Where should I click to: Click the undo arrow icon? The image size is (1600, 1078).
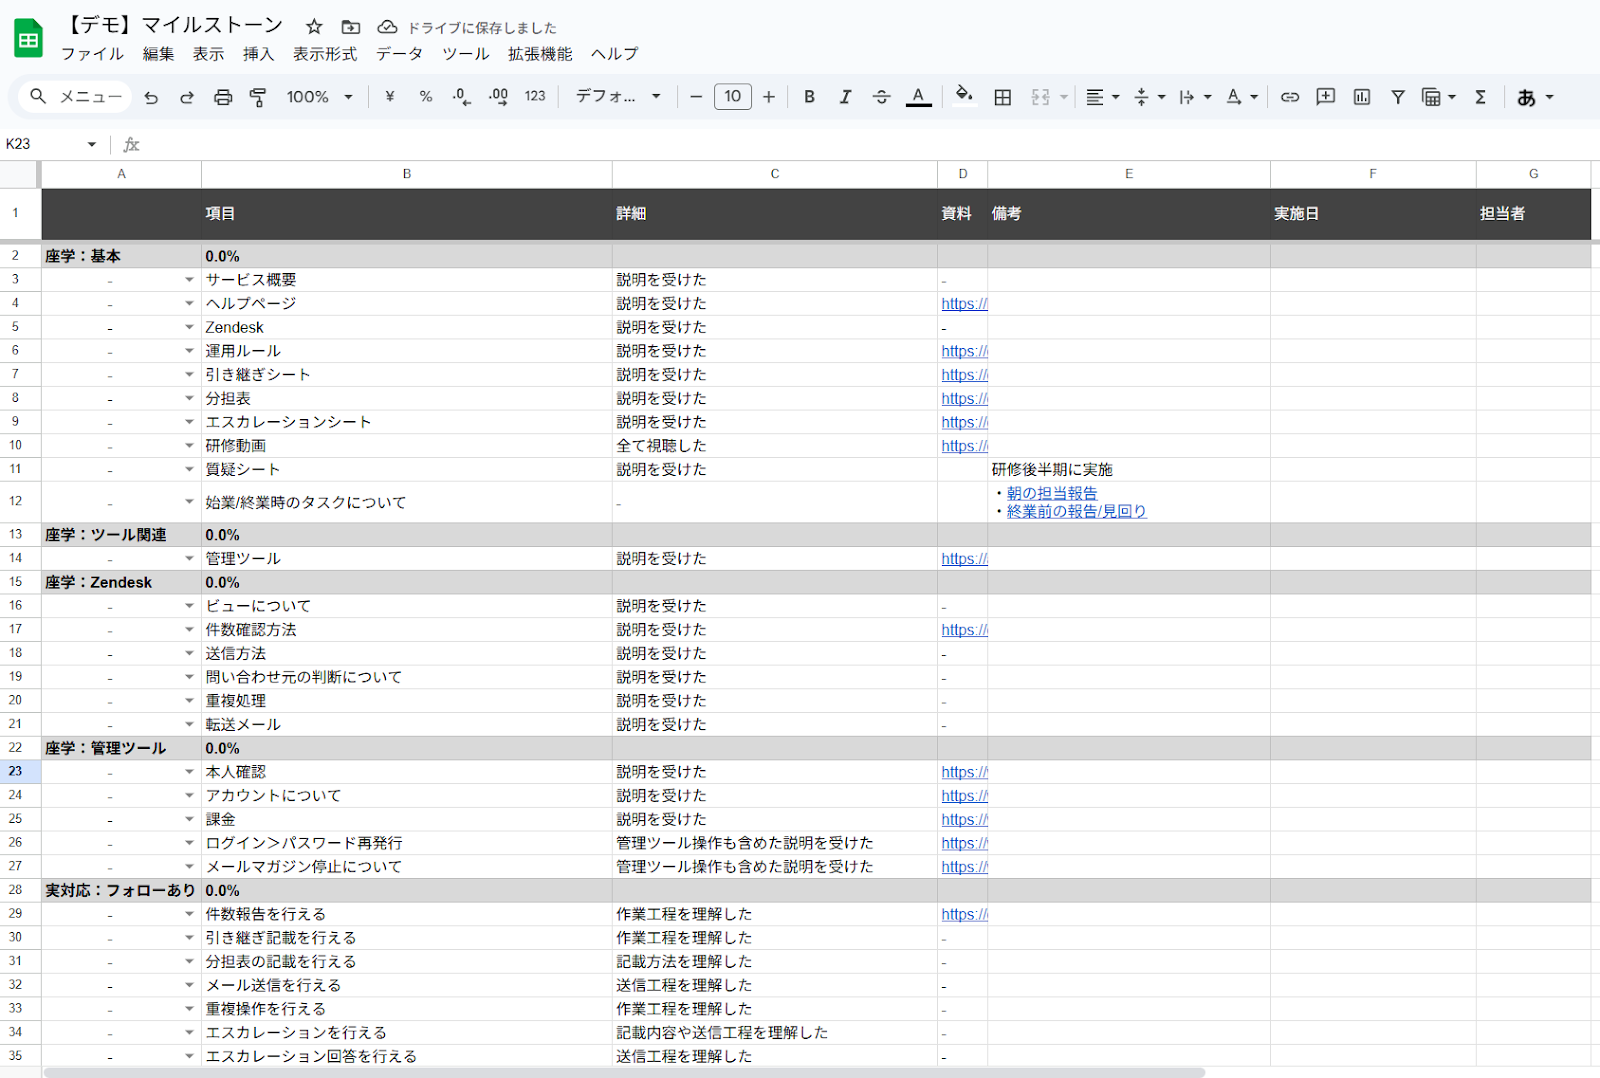[151, 97]
